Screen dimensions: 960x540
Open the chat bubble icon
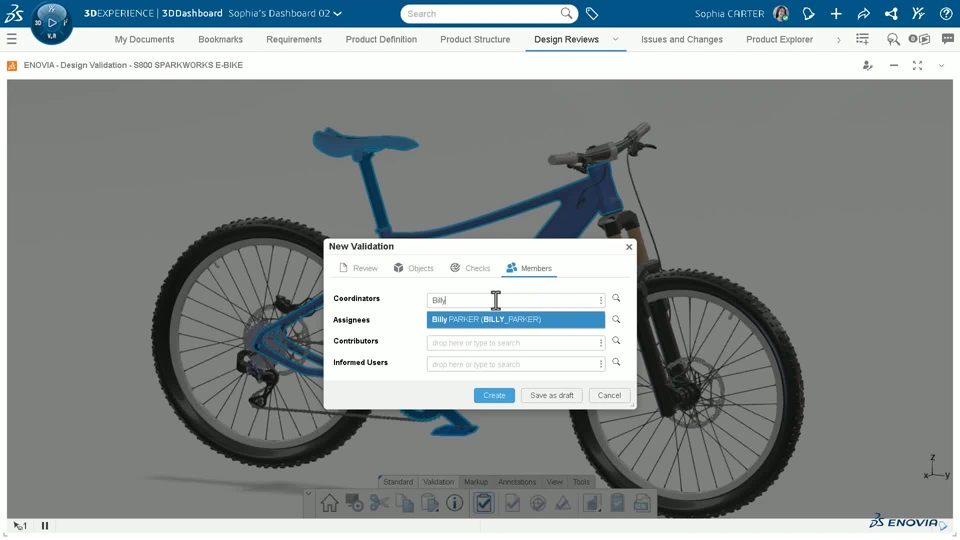point(948,39)
